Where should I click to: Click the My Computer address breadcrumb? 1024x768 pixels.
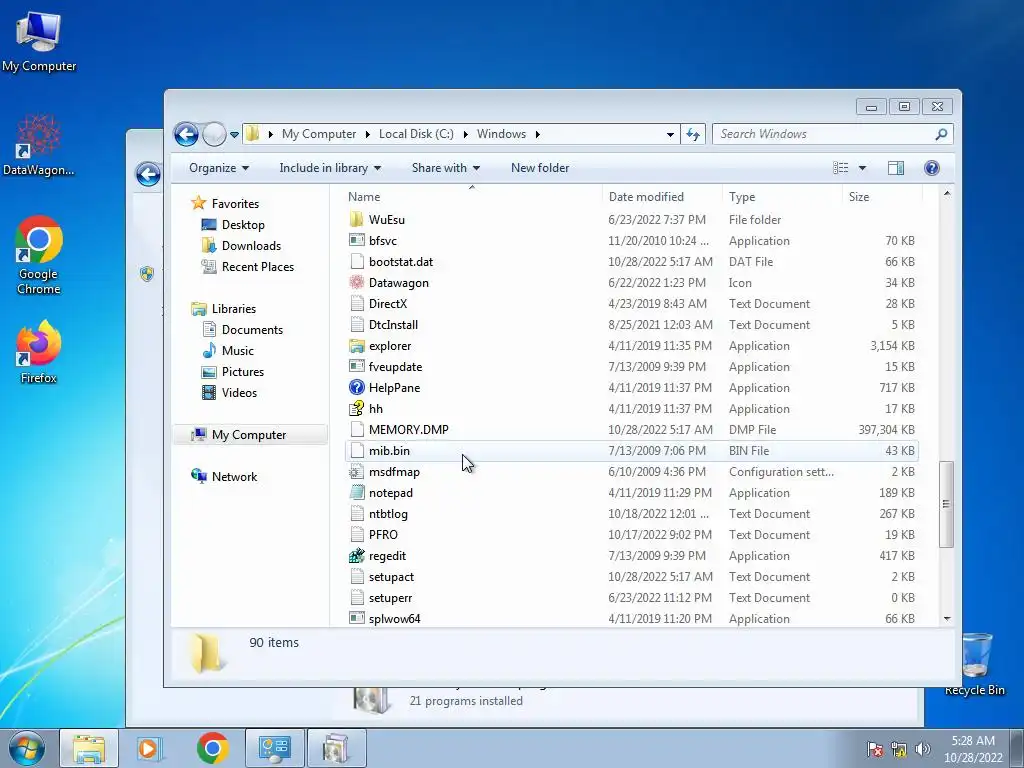tap(319, 134)
